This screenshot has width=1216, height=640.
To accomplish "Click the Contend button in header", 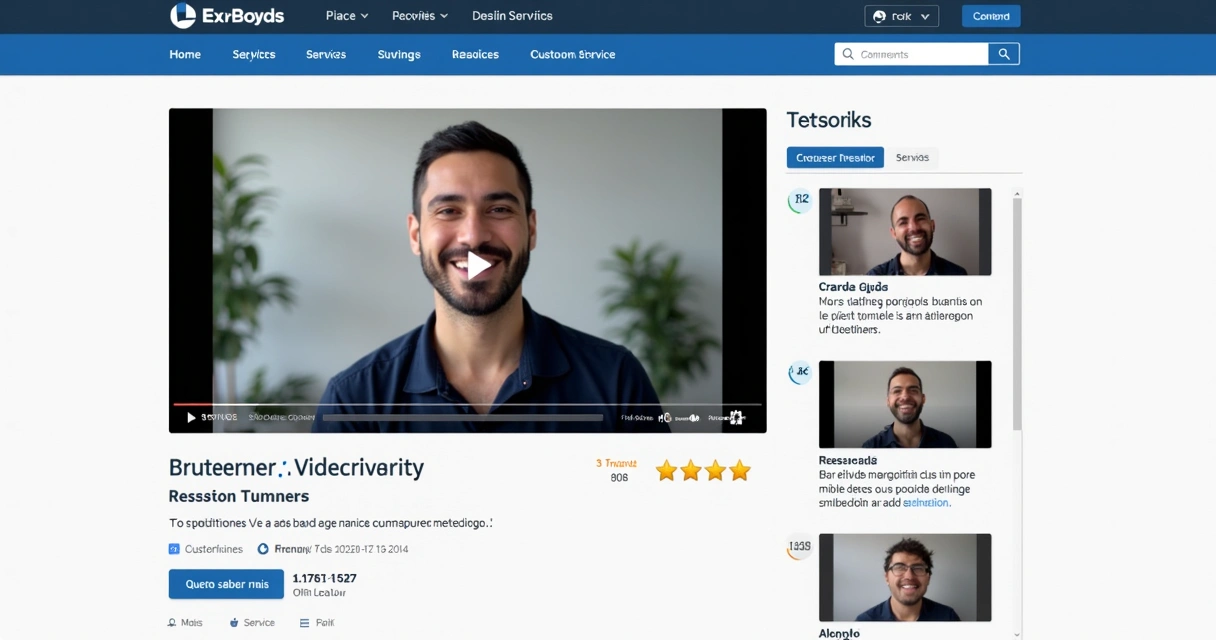I will coord(991,16).
